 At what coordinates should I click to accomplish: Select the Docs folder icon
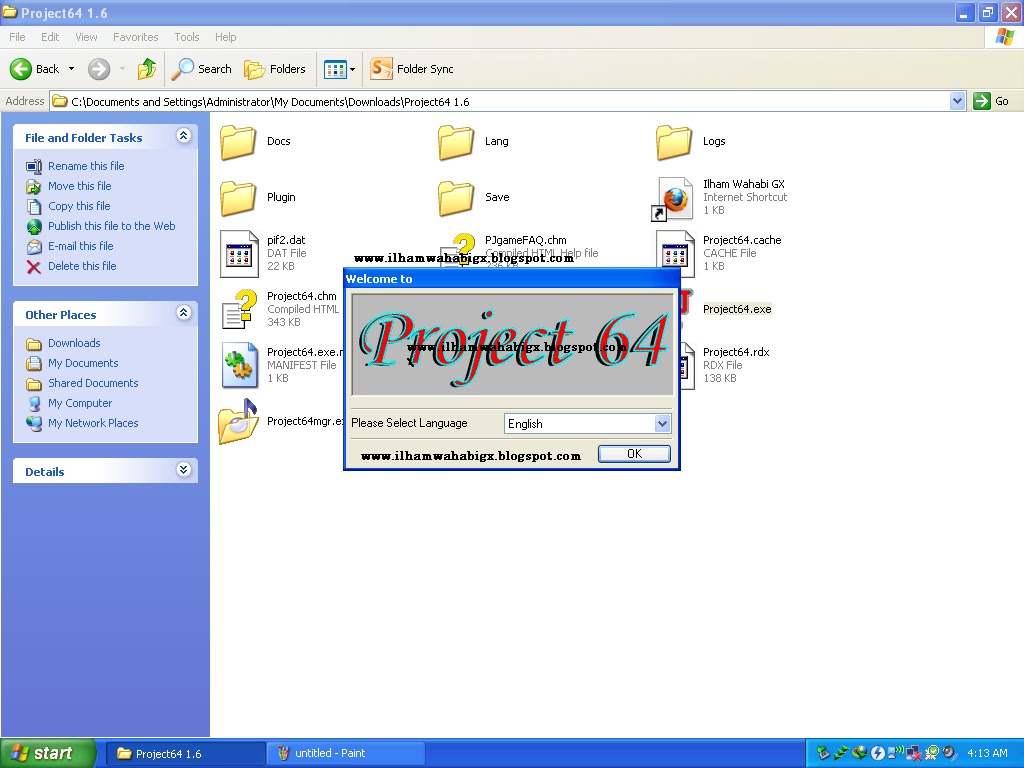(238, 142)
